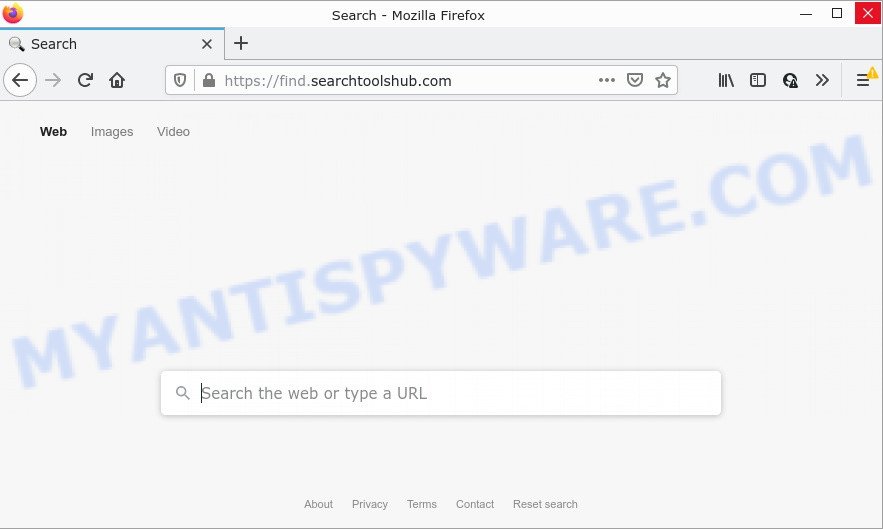Screen dimensions: 883x529
Task: Open the Firefox hamburger menu
Action: click(x=863, y=81)
